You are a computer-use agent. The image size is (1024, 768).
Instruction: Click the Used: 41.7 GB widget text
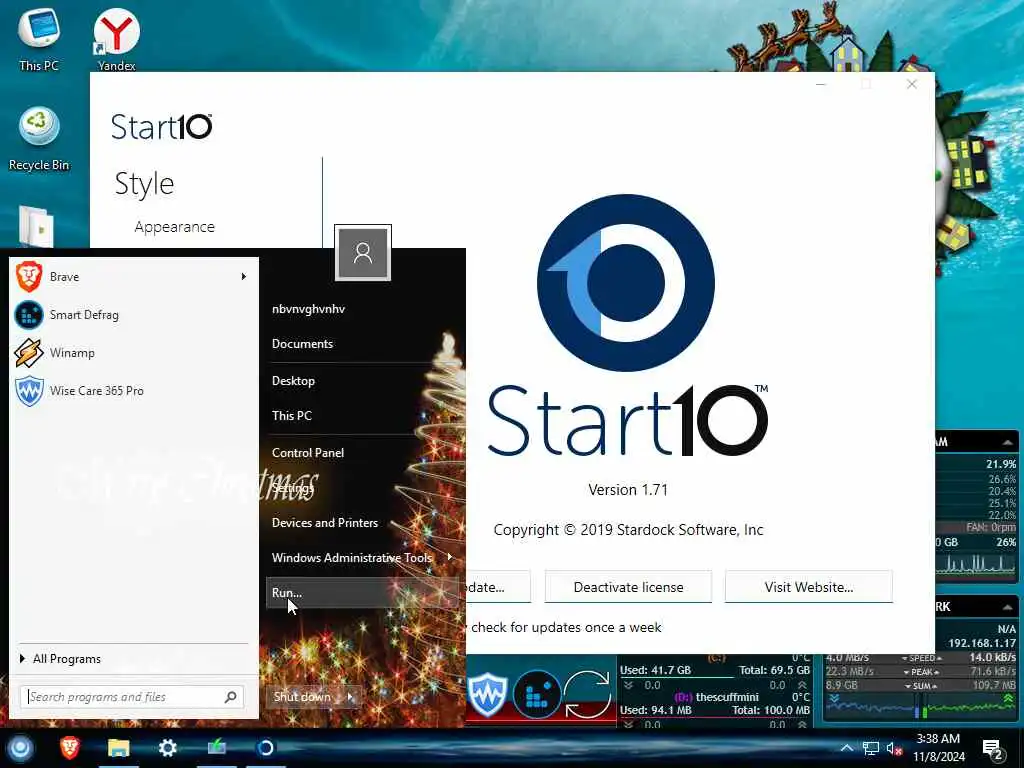(x=655, y=670)
